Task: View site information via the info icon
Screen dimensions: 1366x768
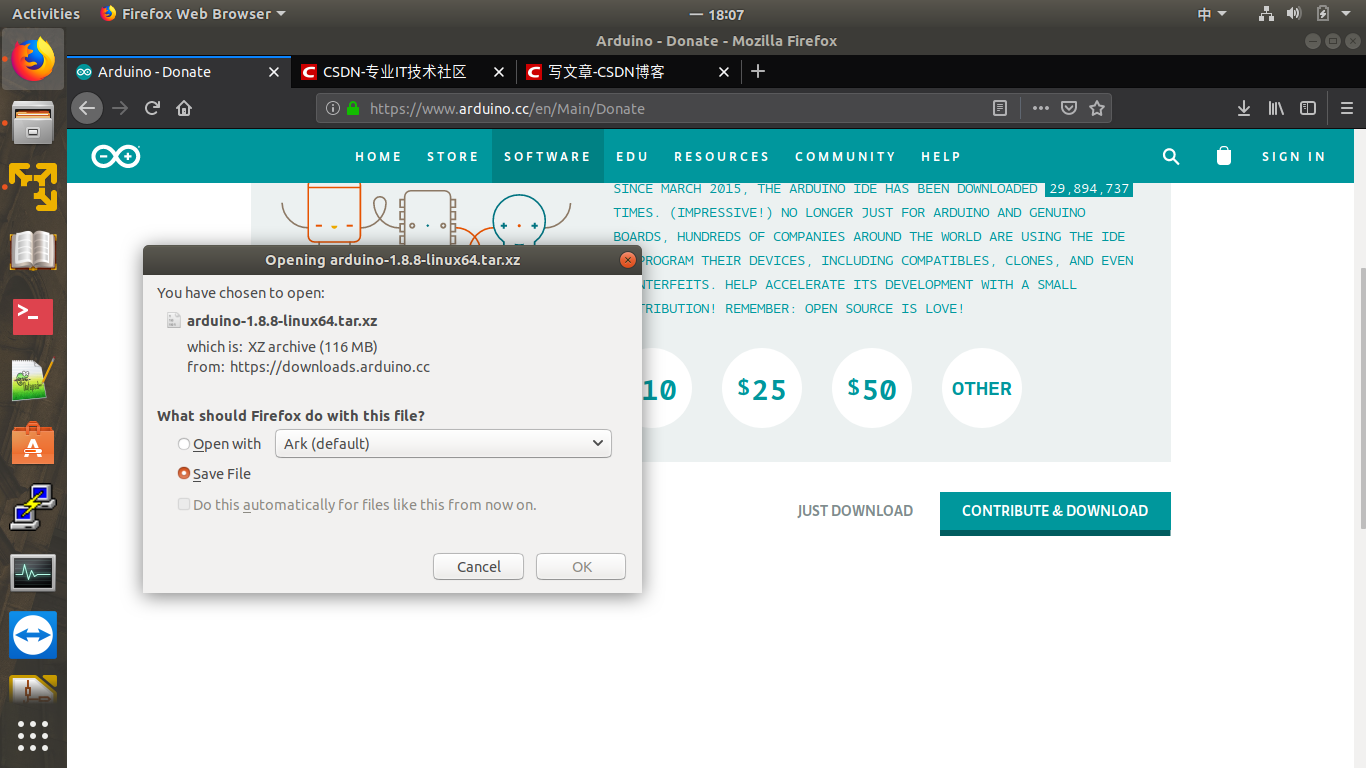Action: click(x=333, y=108)
